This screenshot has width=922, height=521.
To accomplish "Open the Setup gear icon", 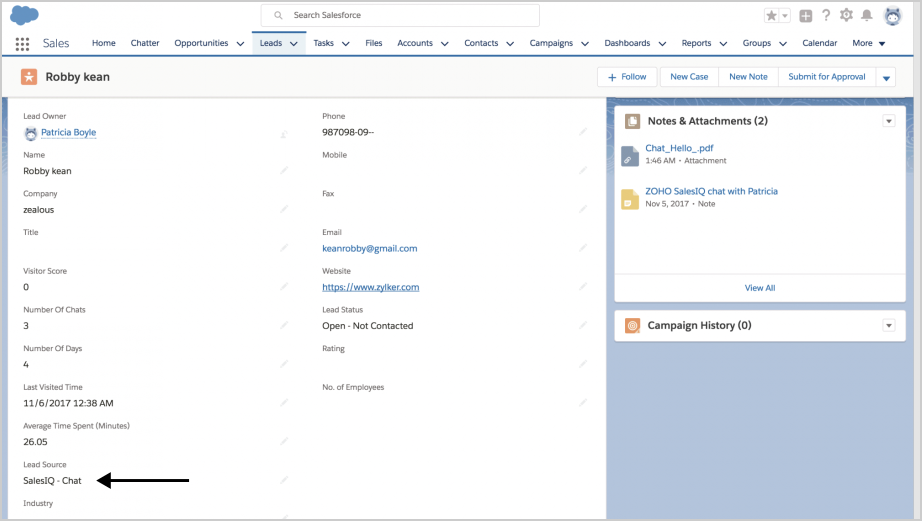I will tap(846, 16).
